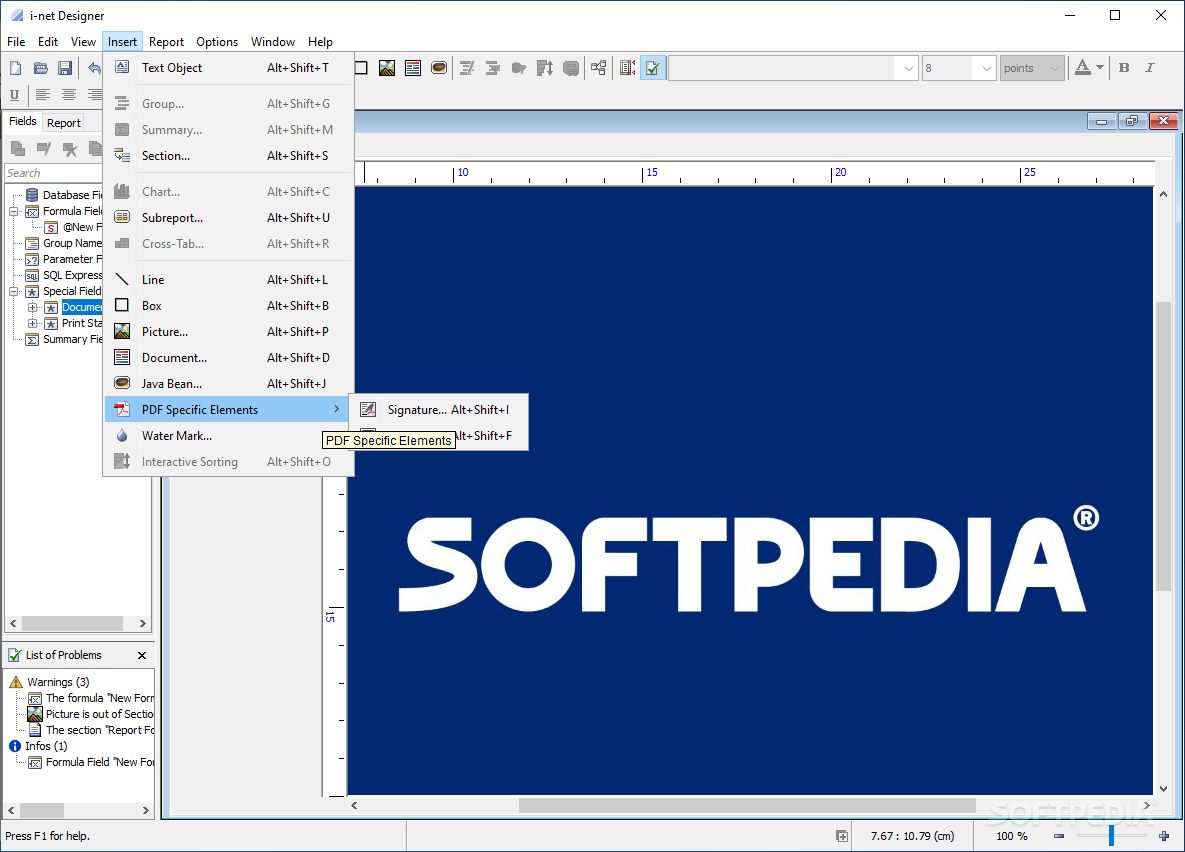1185x852 pixels.
Task: Open the Report menu
Action: pos(166,42)
